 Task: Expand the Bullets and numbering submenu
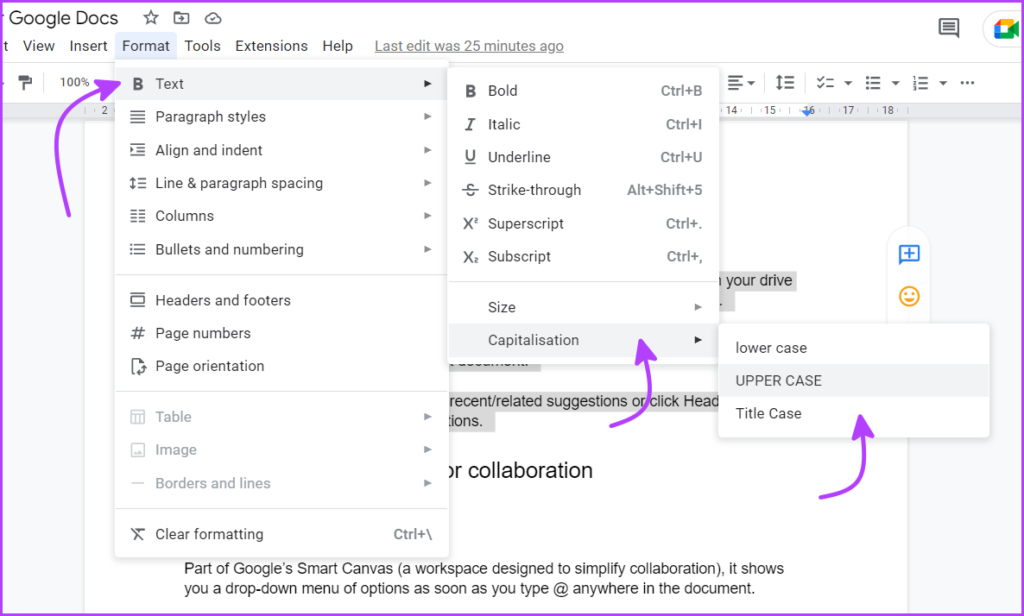pyautogui.click(x=281, y=249)
